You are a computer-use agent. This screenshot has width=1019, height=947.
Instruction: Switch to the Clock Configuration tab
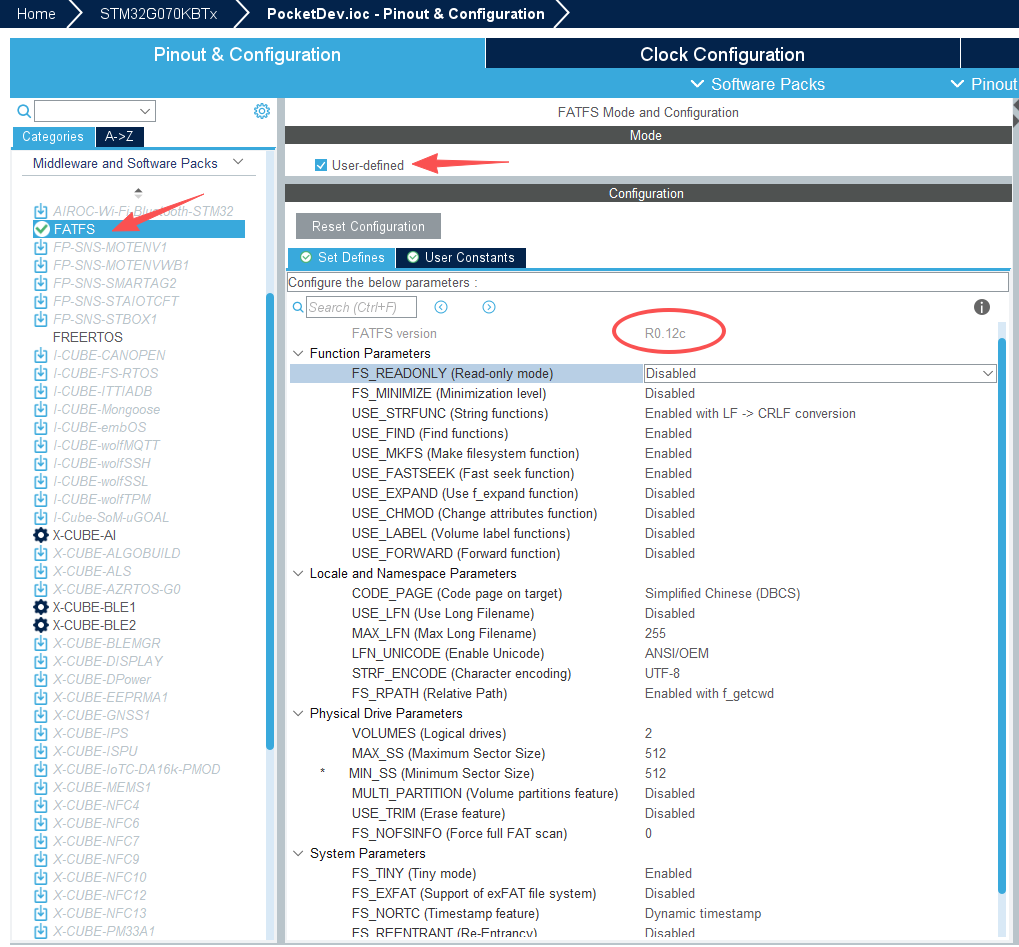pos(722,54)
